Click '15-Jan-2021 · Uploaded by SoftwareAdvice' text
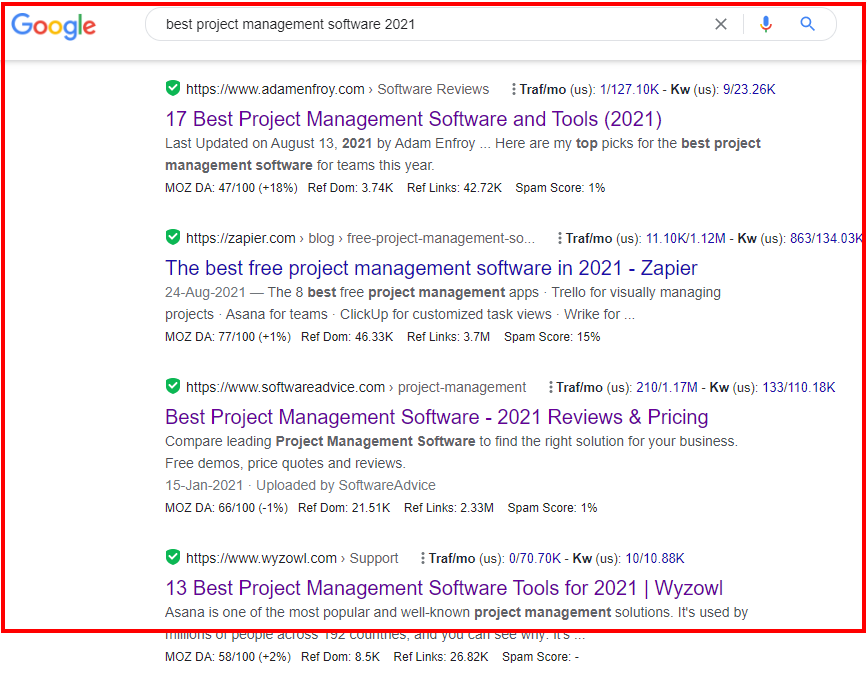867x677 pixels. pos(300,485)
